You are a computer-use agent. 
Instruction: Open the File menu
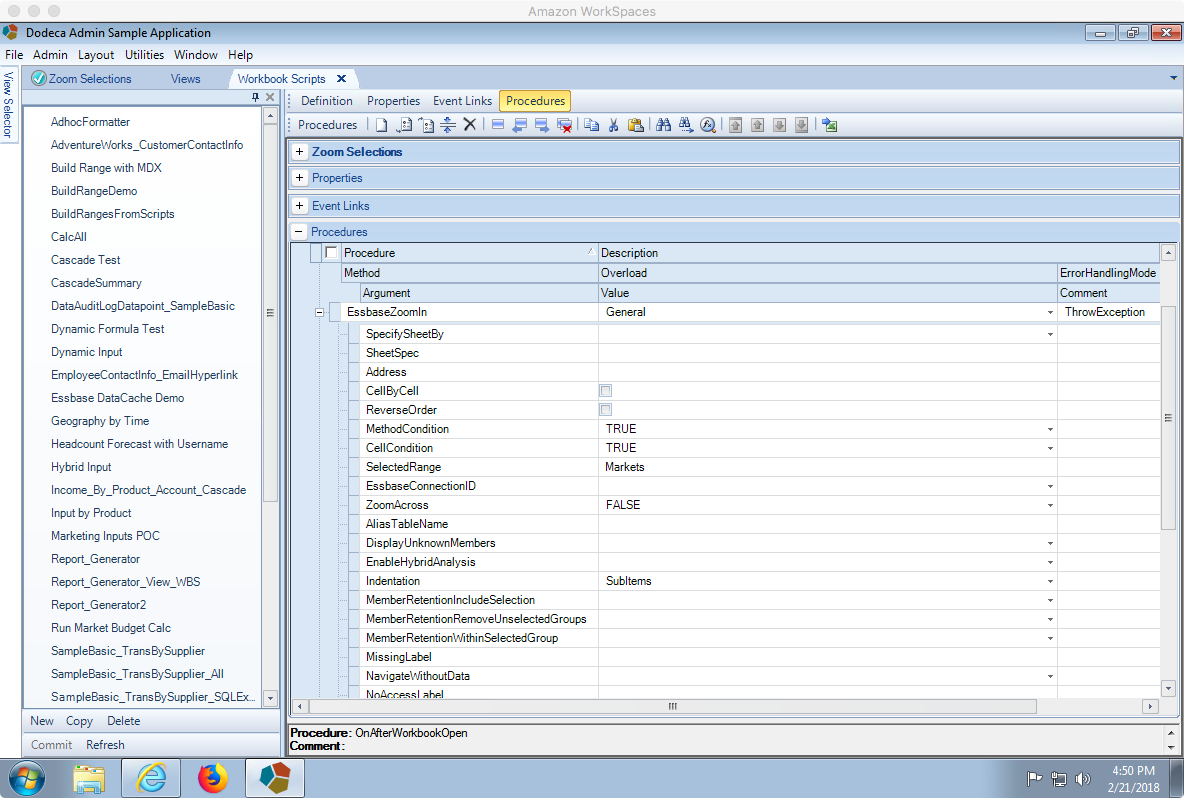click(x=14, y=54)
